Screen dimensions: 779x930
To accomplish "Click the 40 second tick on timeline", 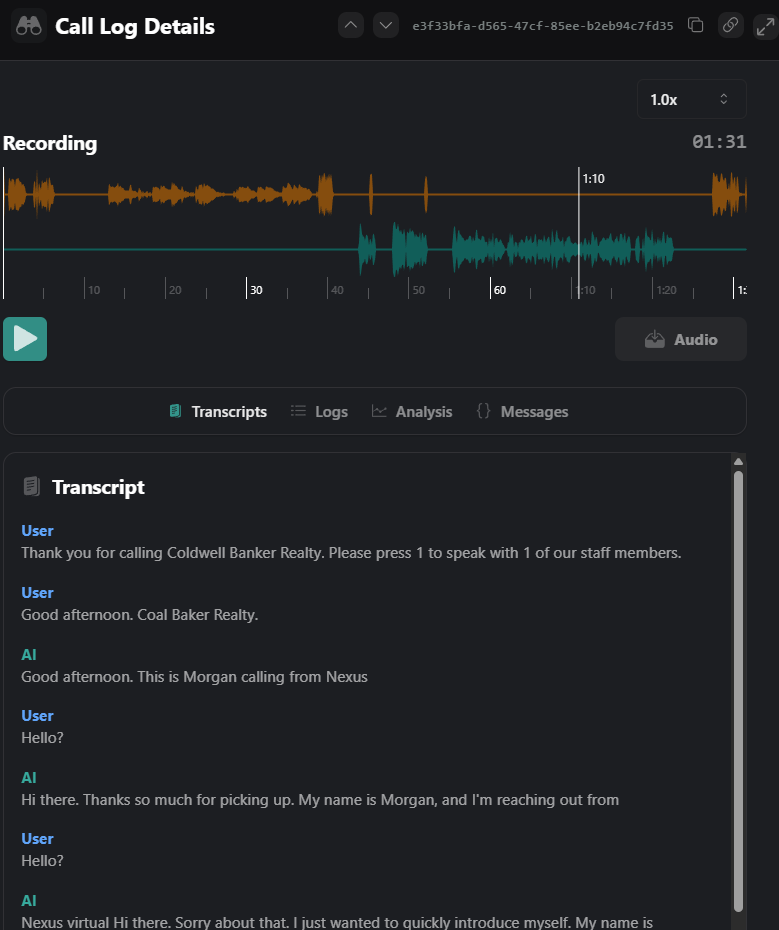I will tap(337, 290).
